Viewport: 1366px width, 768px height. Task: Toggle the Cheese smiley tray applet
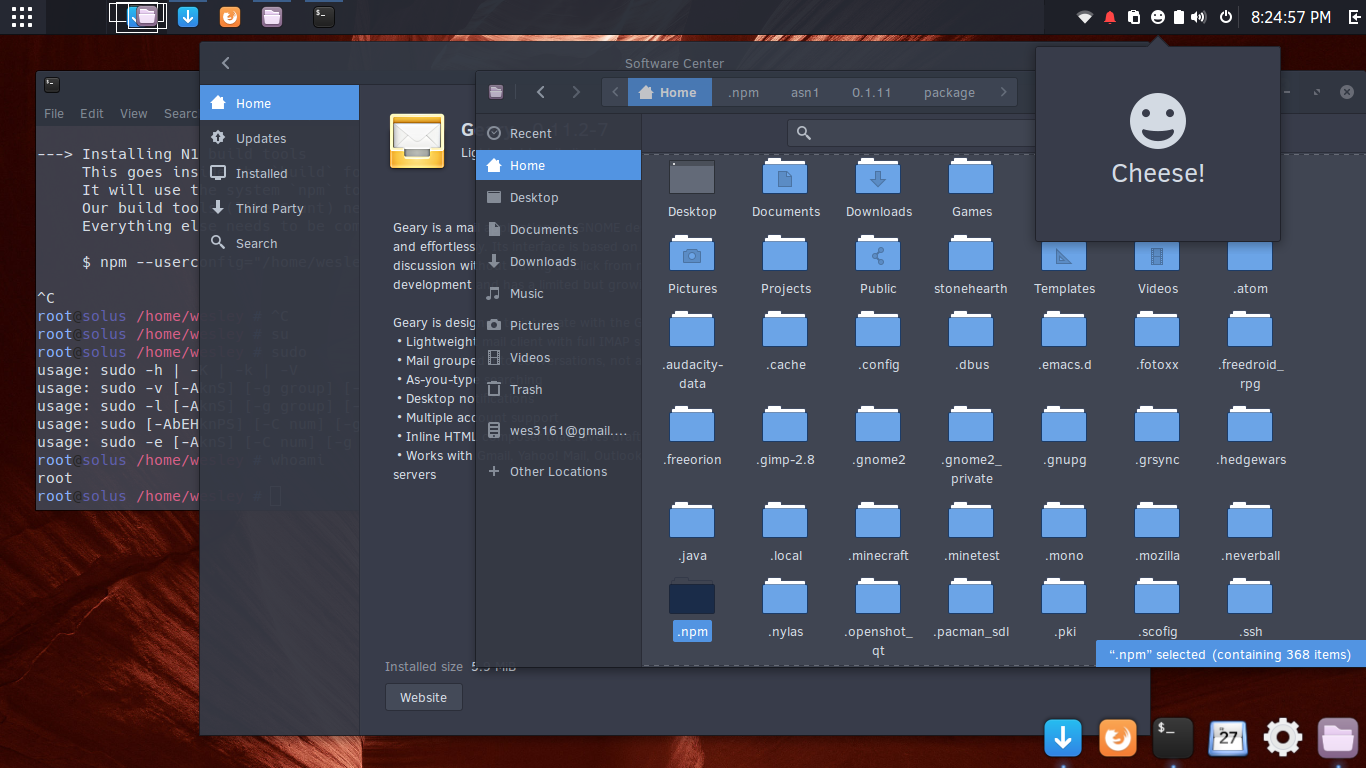coord(1157,17)
